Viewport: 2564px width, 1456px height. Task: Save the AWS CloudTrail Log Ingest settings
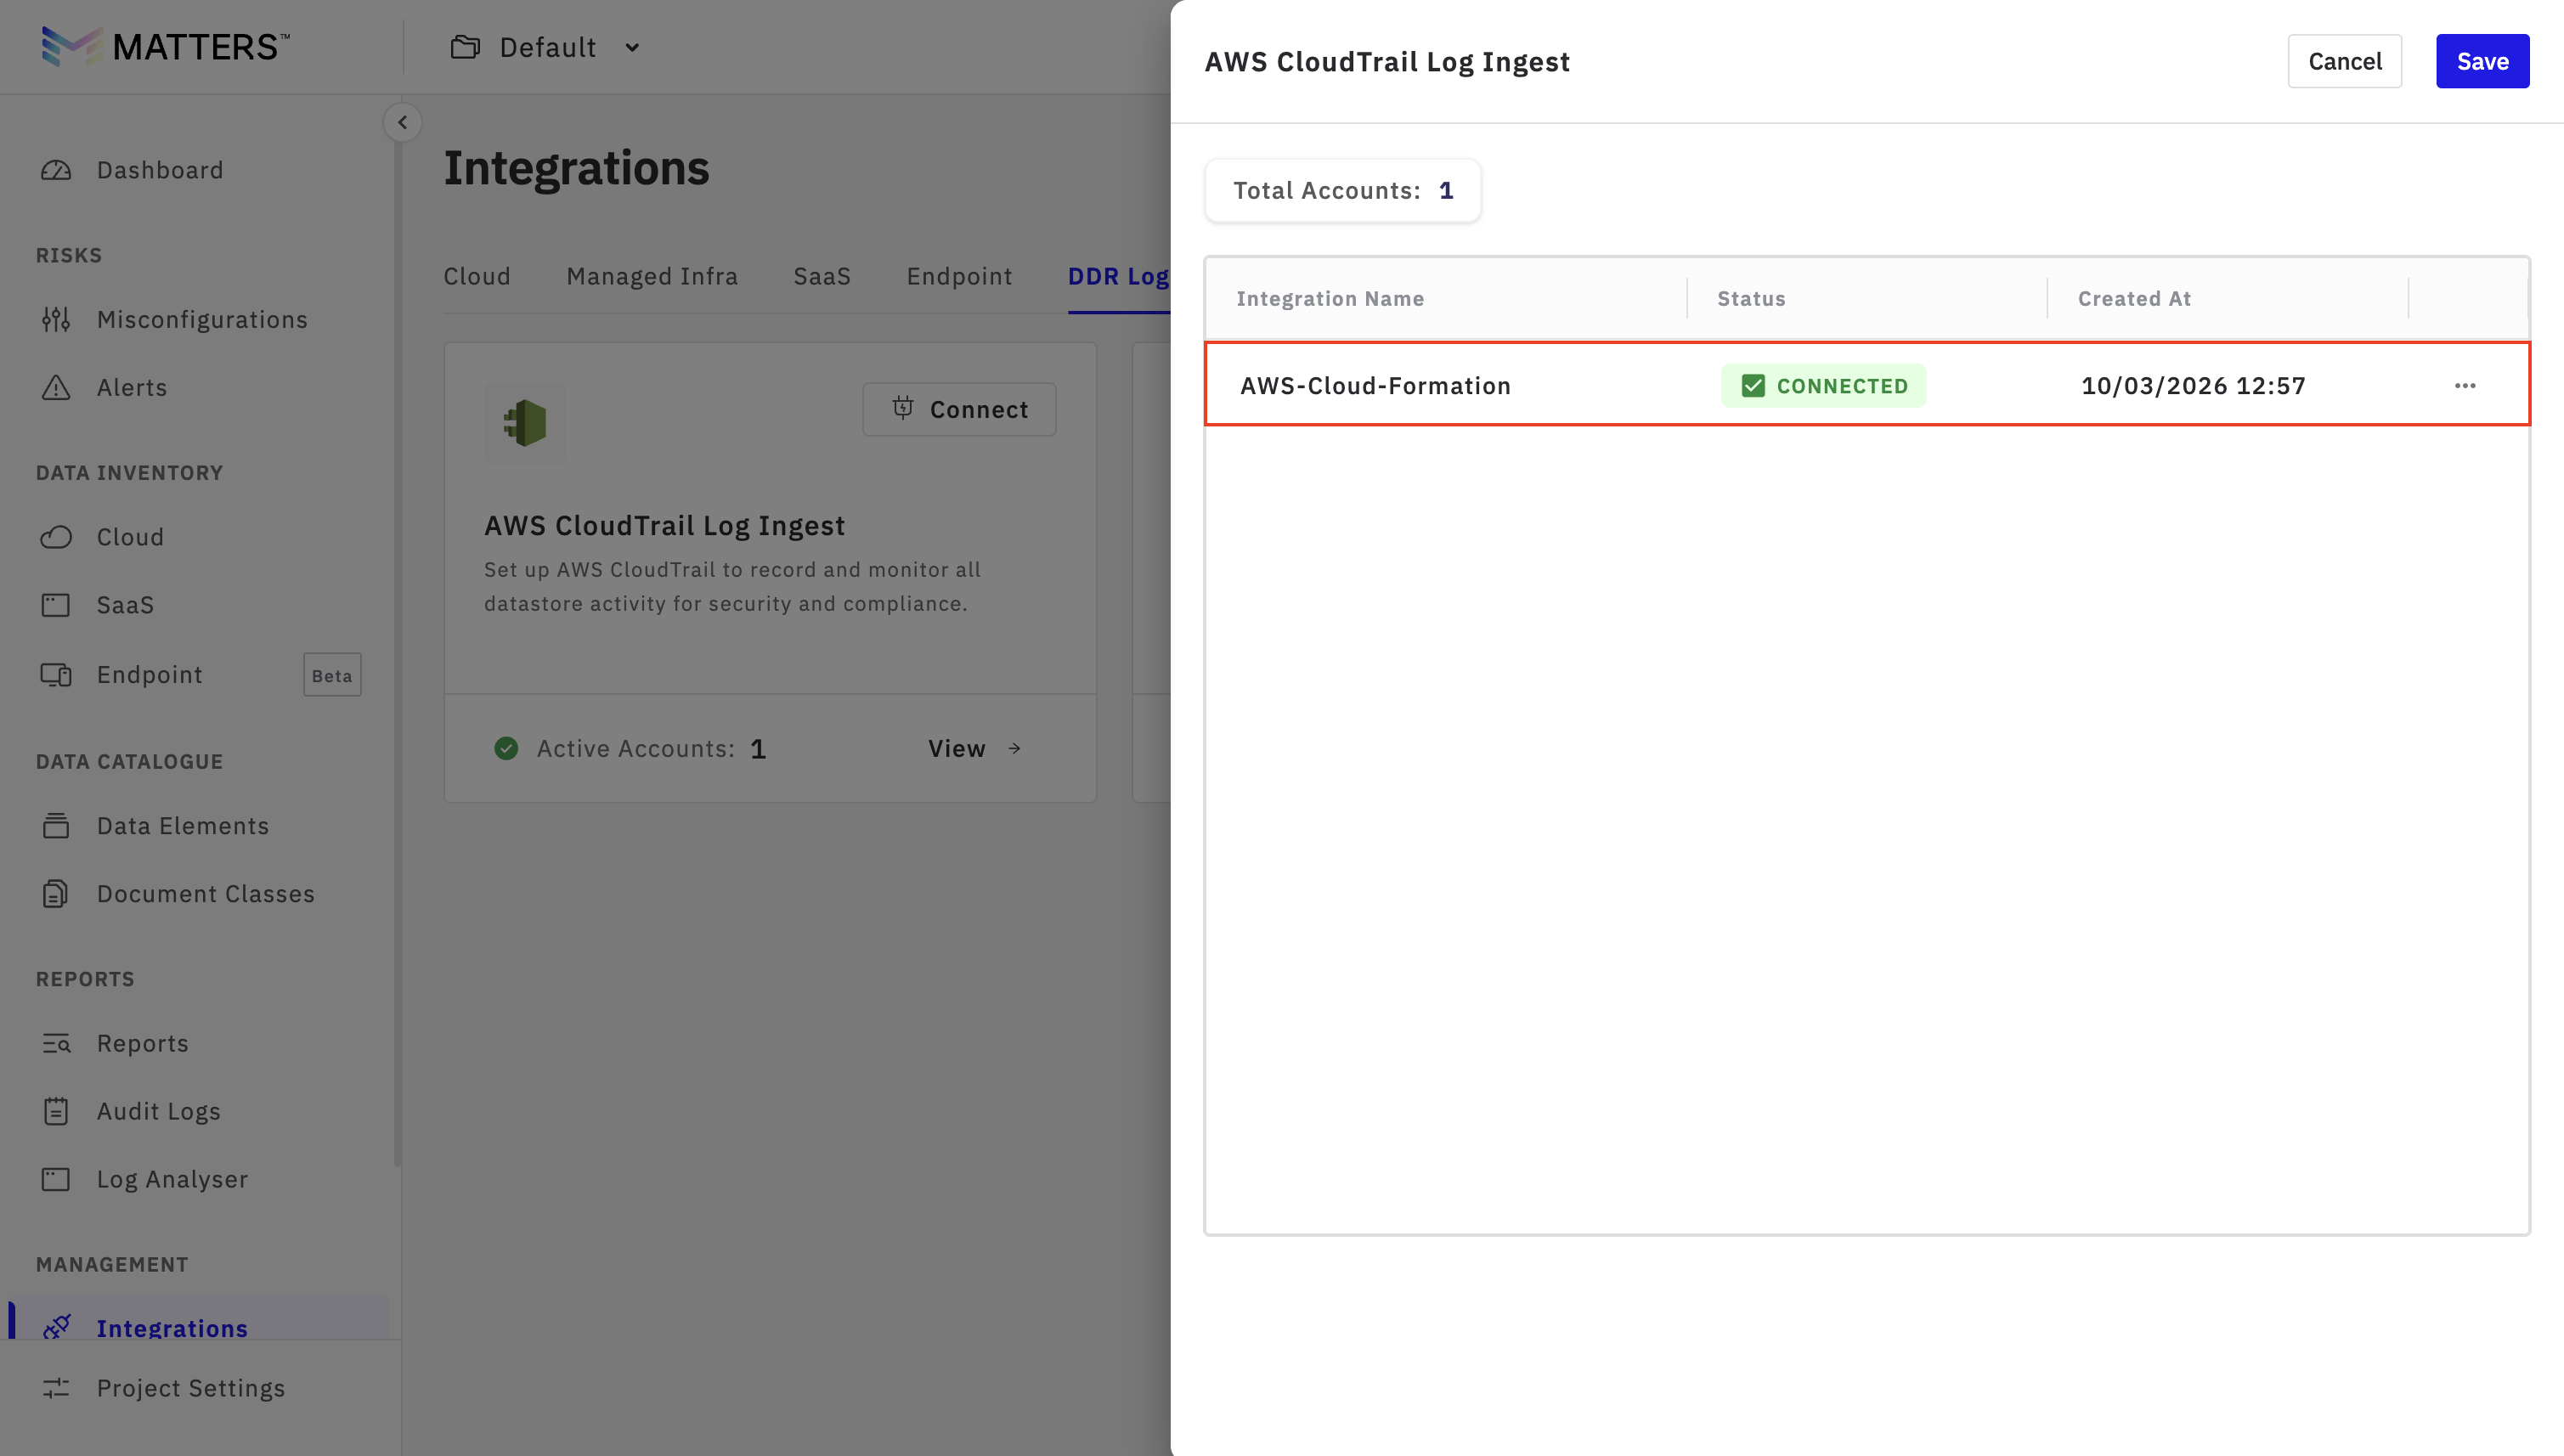pyautogui.click(x=2483, y=61)
